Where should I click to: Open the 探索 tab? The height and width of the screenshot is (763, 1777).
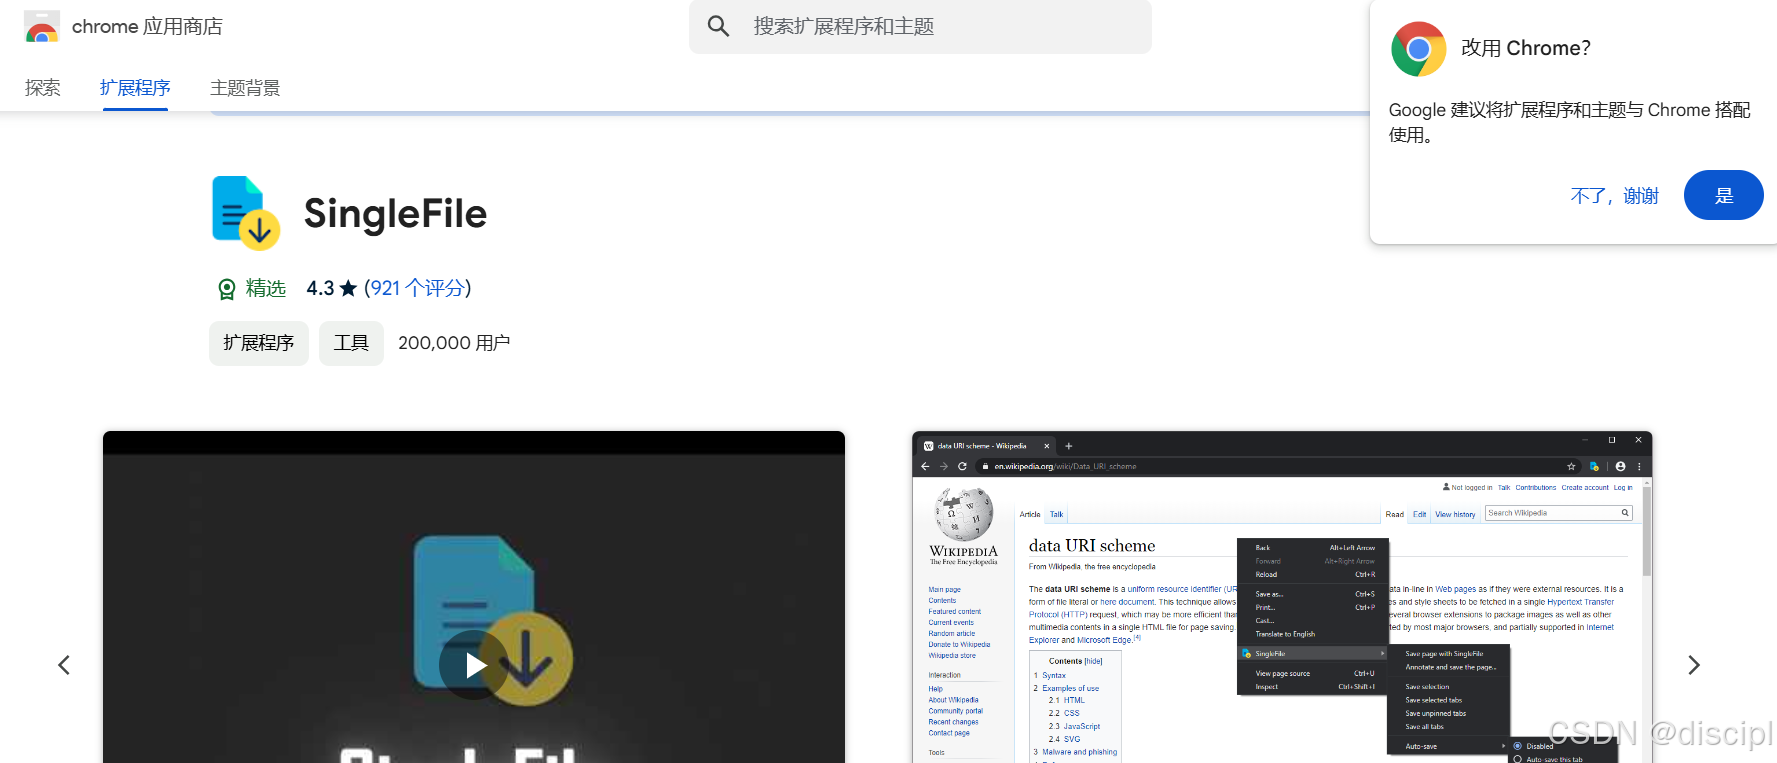click(x=43, y=88)
